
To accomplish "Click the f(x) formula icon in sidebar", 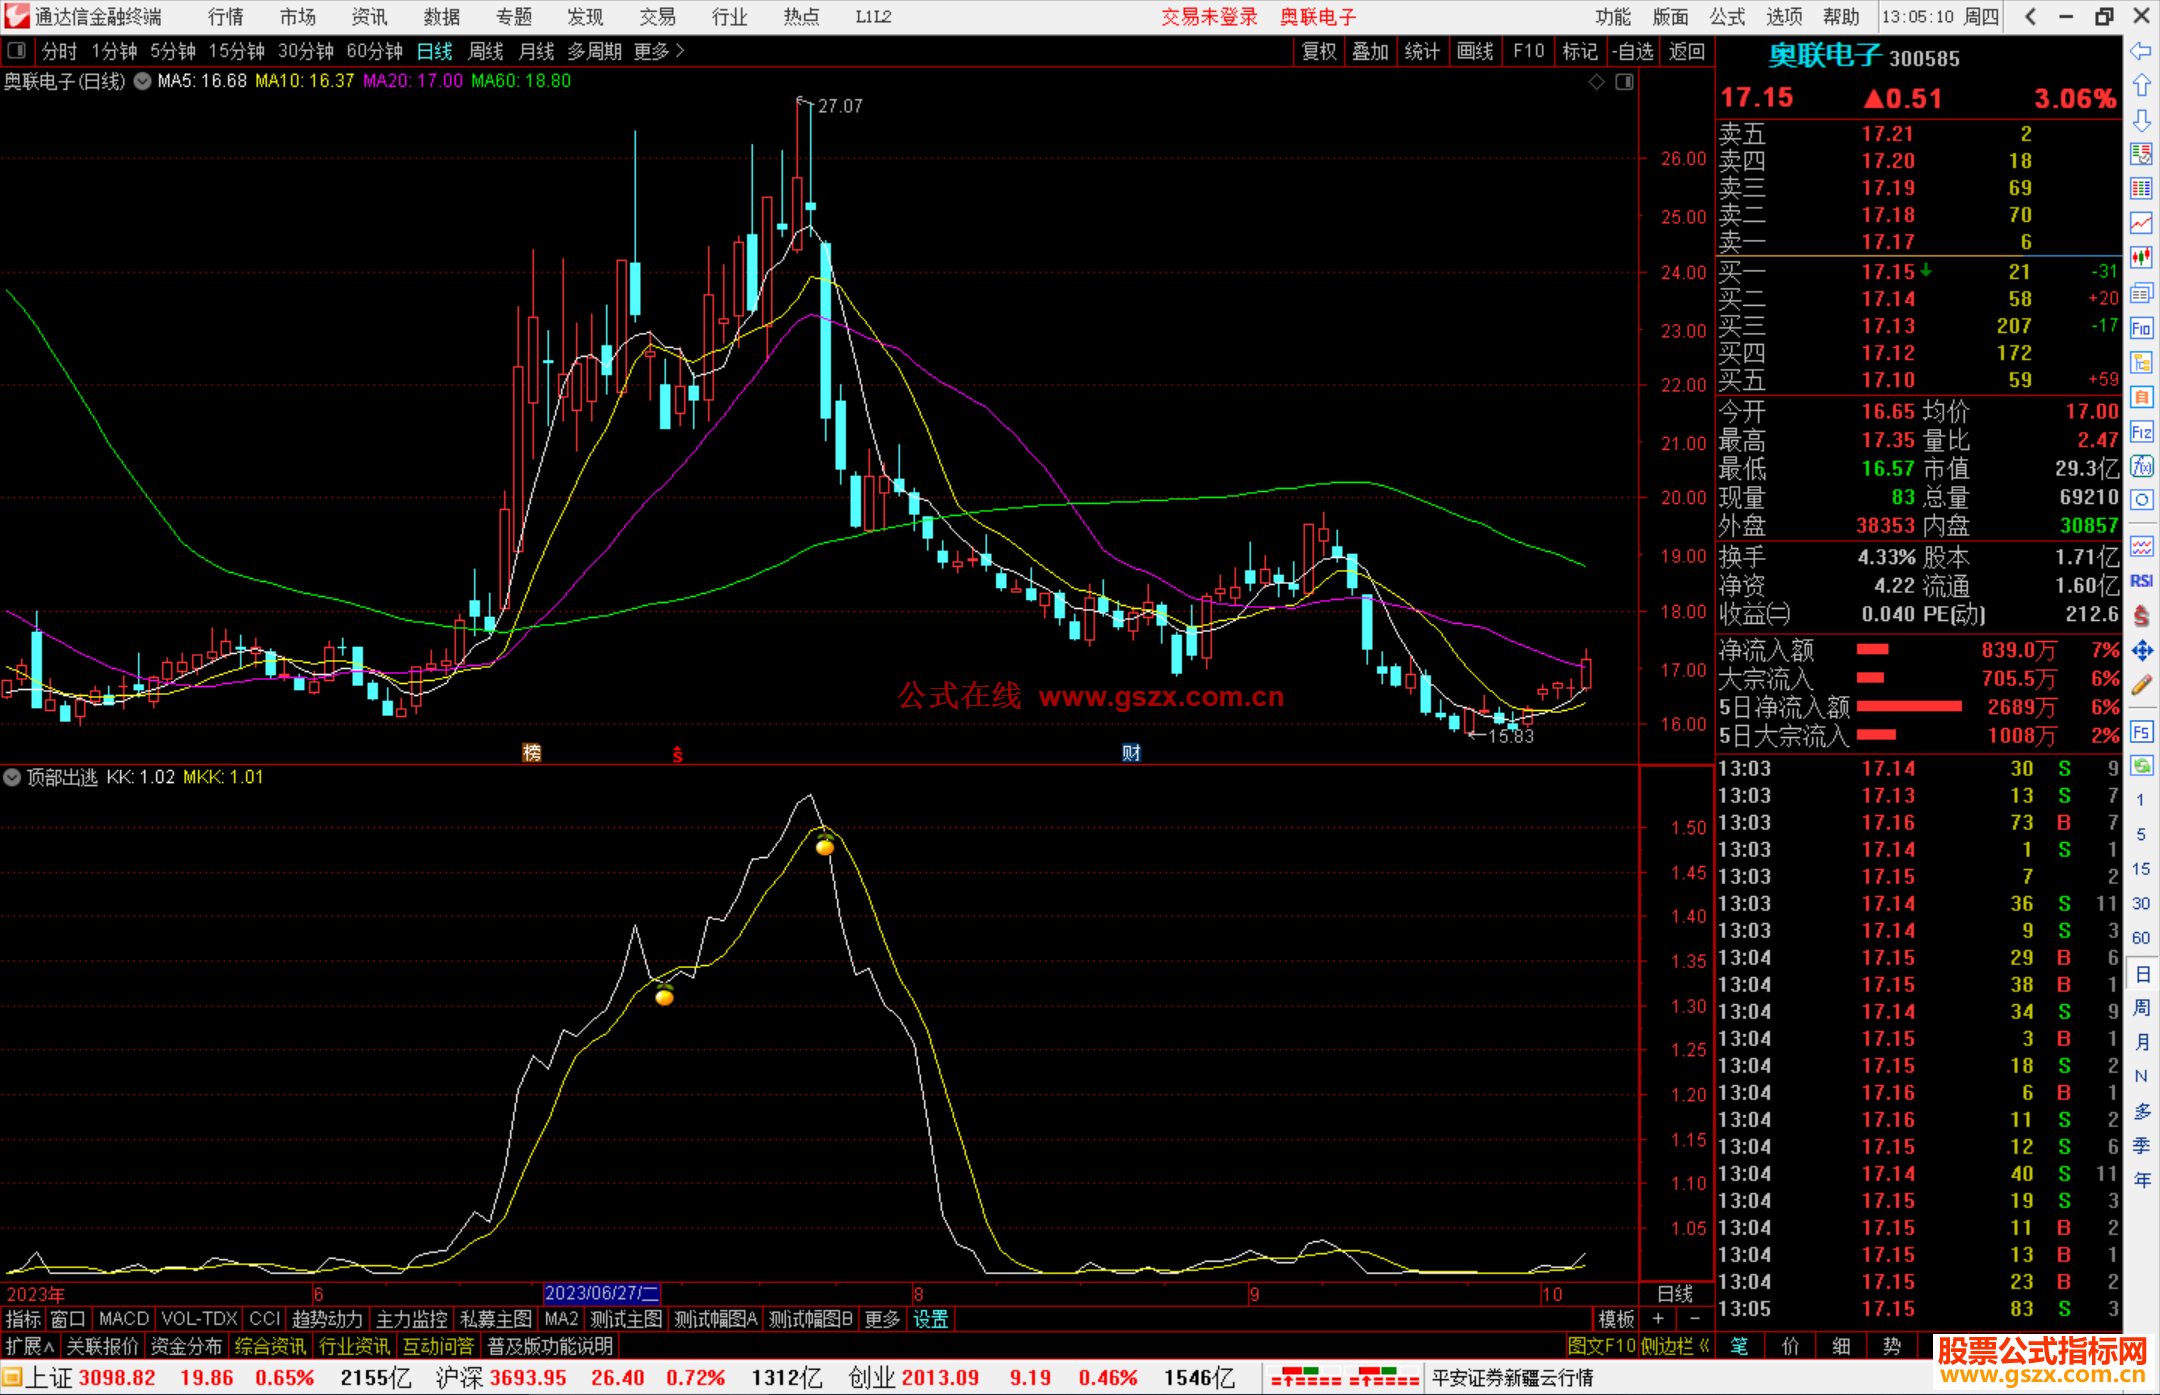I will [x=2141, y=466].
